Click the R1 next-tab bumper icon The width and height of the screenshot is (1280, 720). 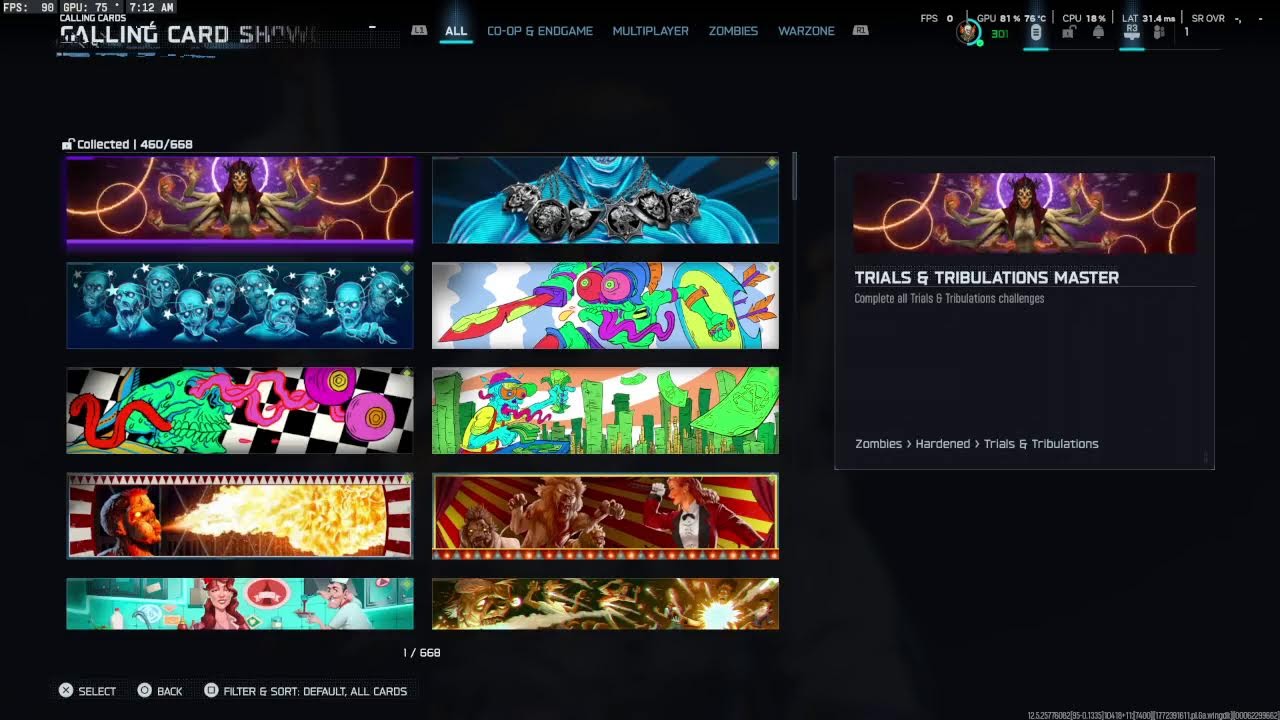860,31
